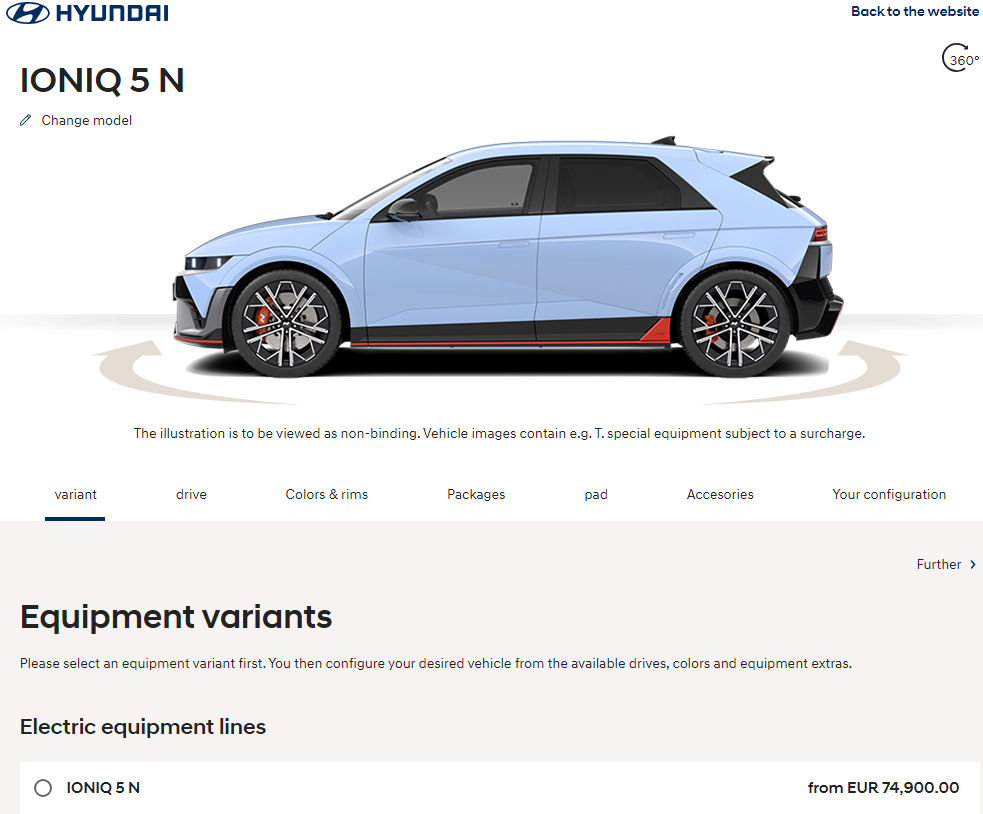983x814 pixels.
Task: Click the Hyundai logo
Action: (88, 13)
